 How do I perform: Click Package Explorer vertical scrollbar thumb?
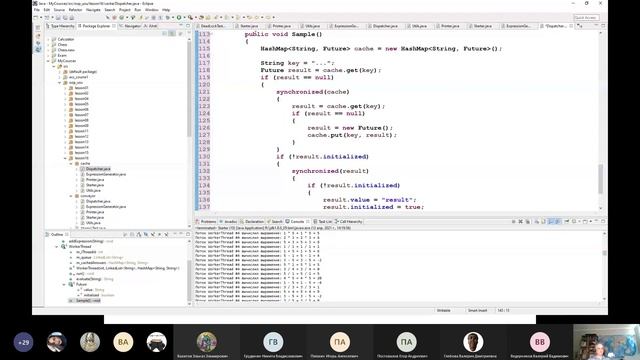[x=189, y=89]
